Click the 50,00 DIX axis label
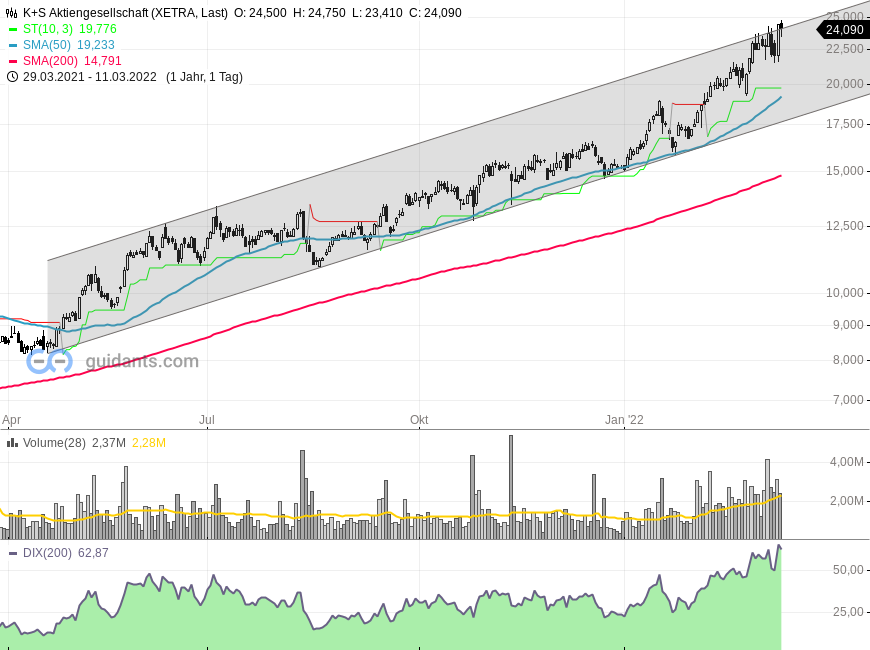870x650 pixels. 848,570
